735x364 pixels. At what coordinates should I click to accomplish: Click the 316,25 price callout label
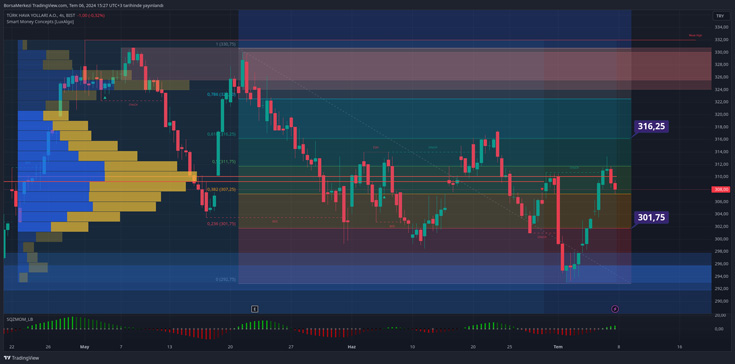click(652, 126)
